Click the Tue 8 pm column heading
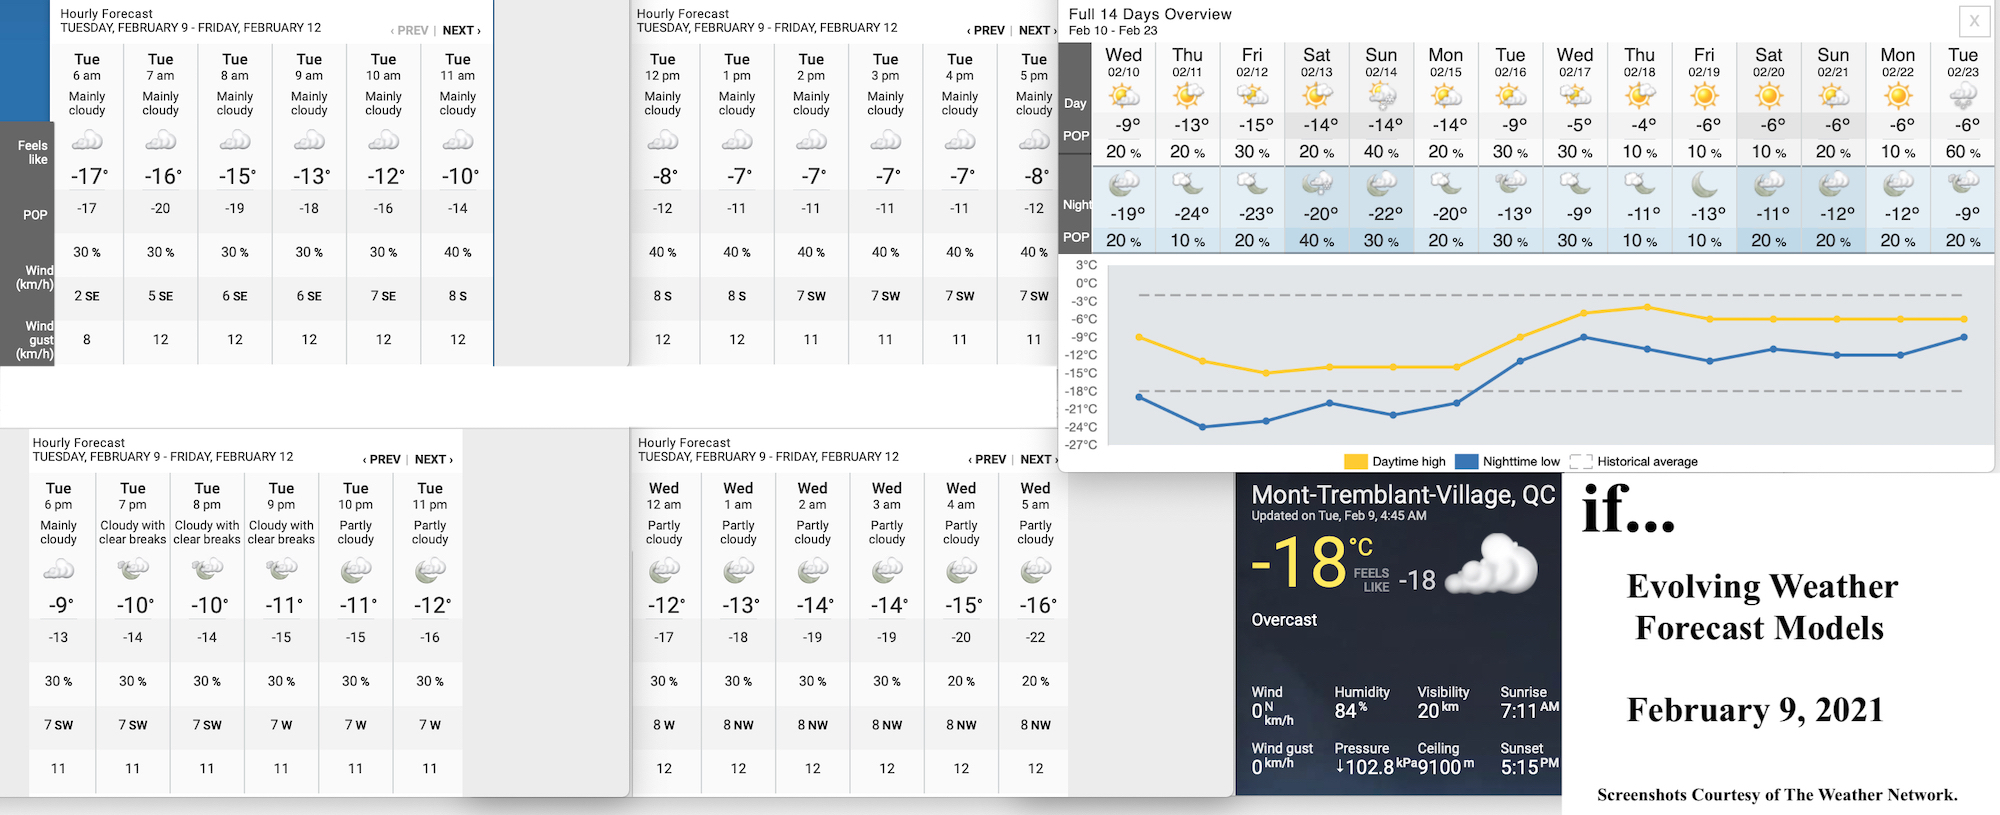Viewport: 2000px width, 815px height. tap(207, 496)
